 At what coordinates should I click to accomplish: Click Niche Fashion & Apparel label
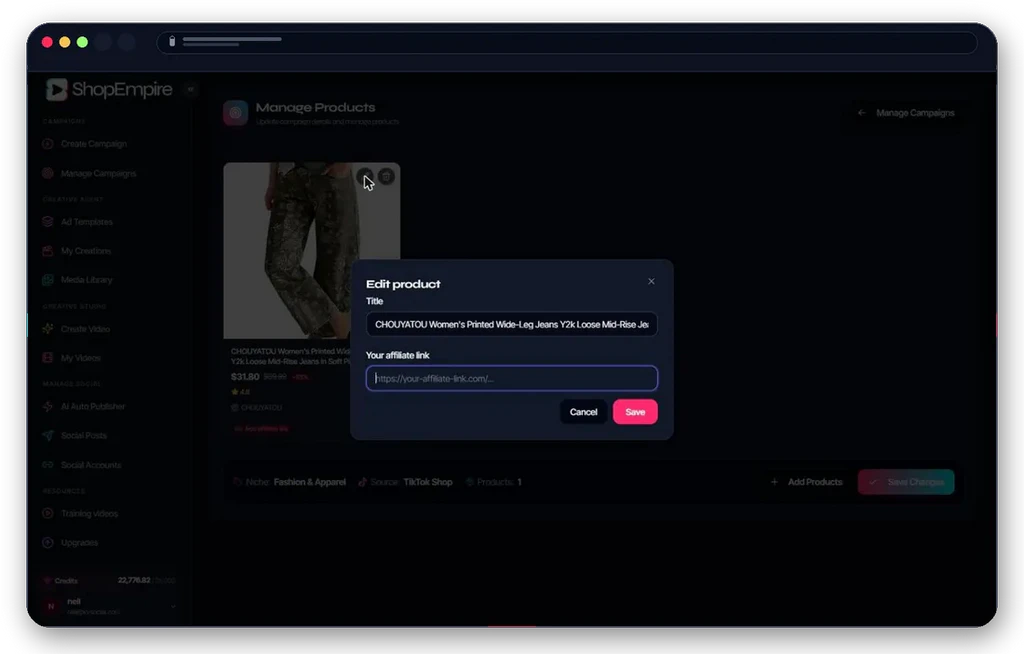pos(289,482)
